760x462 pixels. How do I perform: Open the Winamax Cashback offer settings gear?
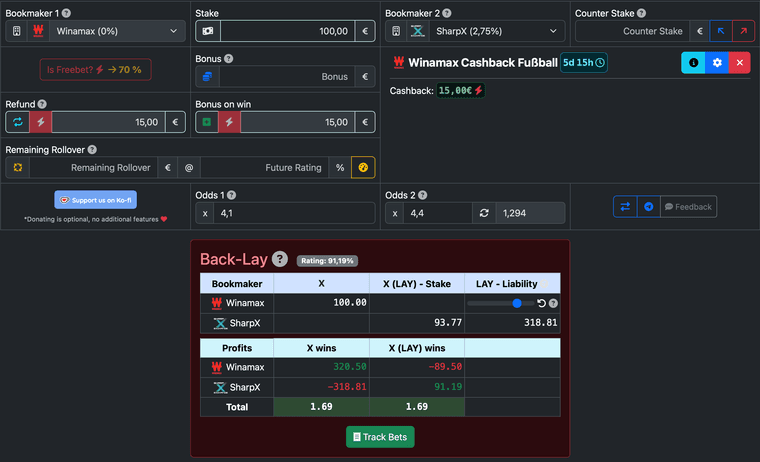coord(716,63)
